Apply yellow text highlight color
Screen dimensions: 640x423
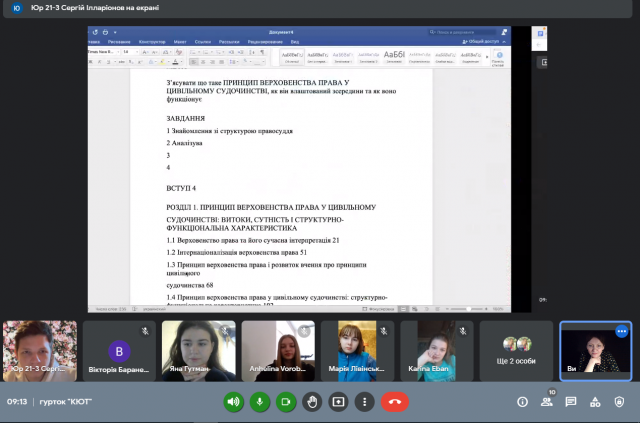click(162, 62)
